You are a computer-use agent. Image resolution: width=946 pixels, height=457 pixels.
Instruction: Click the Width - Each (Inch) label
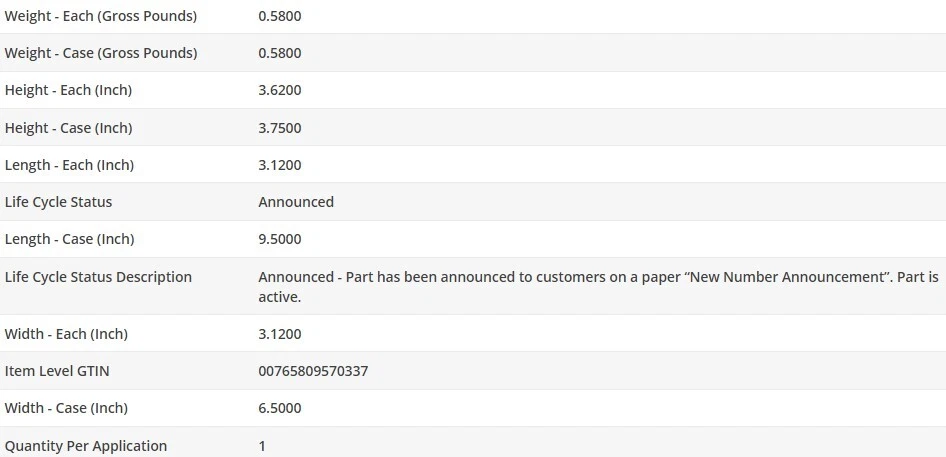tap(66, 334)
